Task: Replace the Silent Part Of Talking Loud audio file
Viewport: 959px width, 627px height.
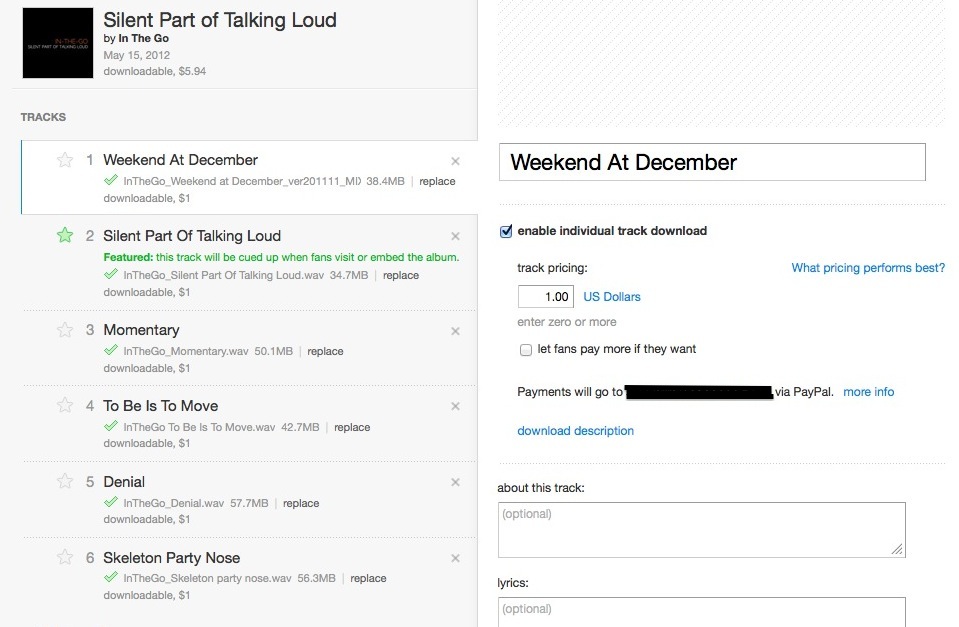Action: 401,275
